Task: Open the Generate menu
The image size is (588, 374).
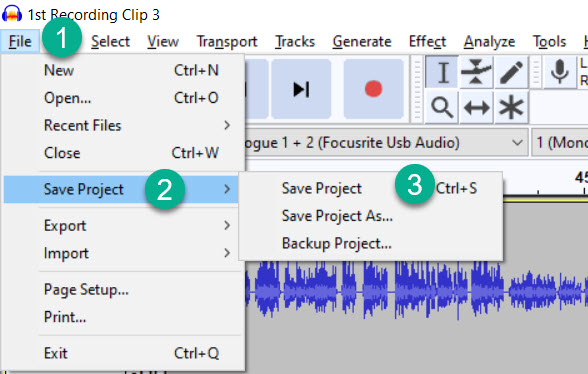Action: click(x=362, y=41)
